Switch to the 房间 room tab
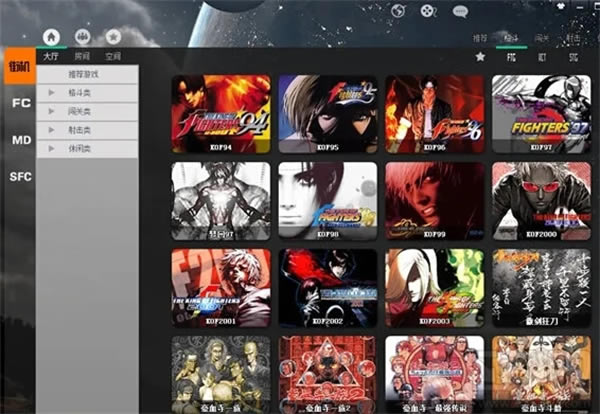 tap(82, 57)
